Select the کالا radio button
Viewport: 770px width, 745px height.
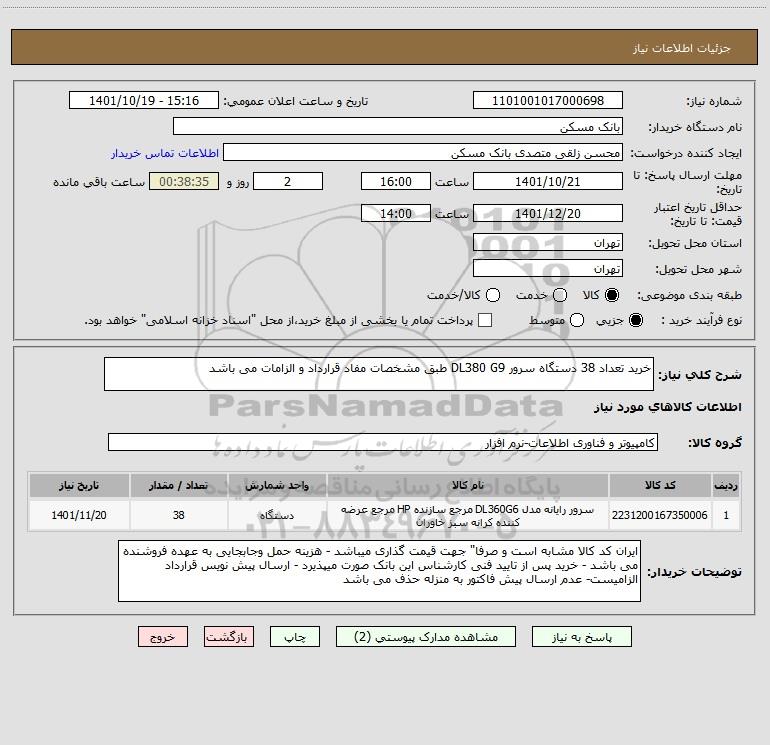pos(611,295)
